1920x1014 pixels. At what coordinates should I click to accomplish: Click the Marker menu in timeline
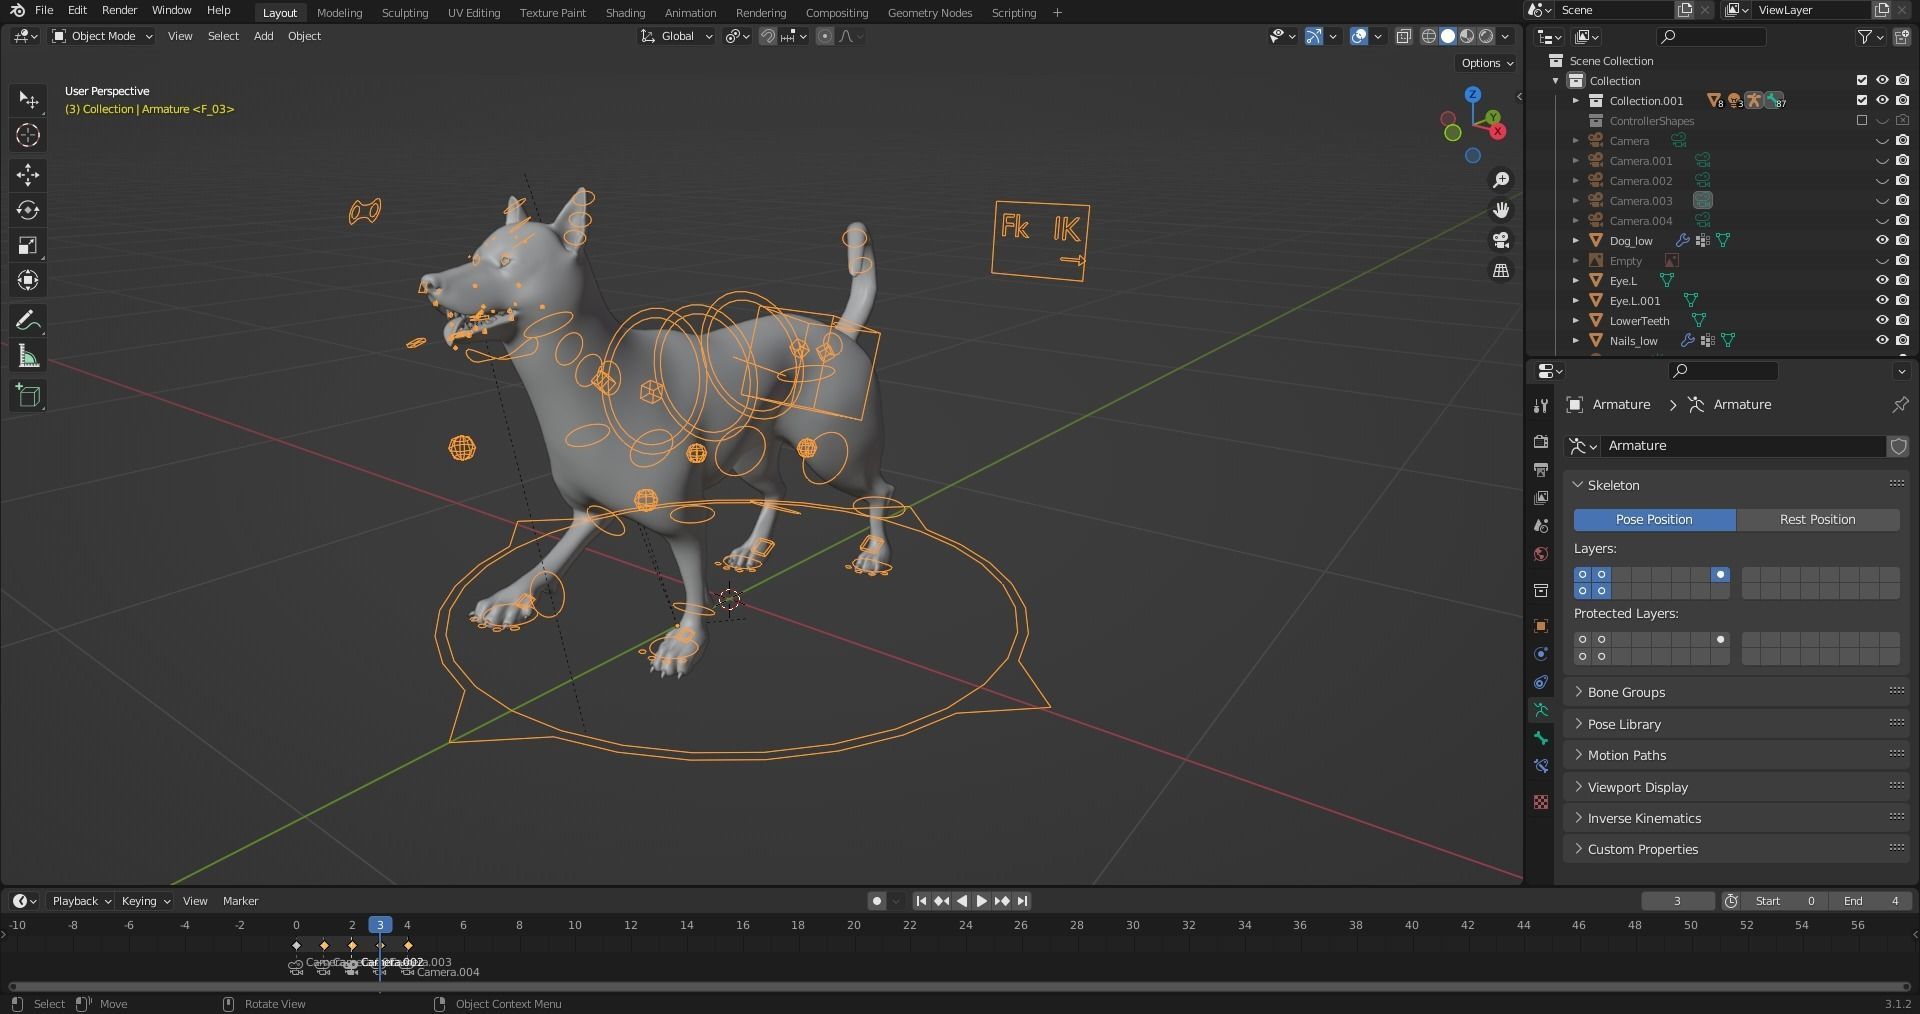pyautogui.click(x=240, y=901)
